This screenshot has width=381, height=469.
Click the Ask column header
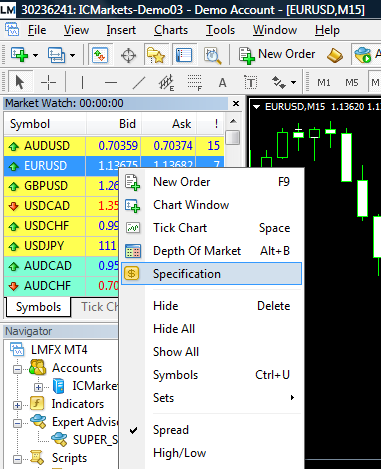tap(168, 124)
